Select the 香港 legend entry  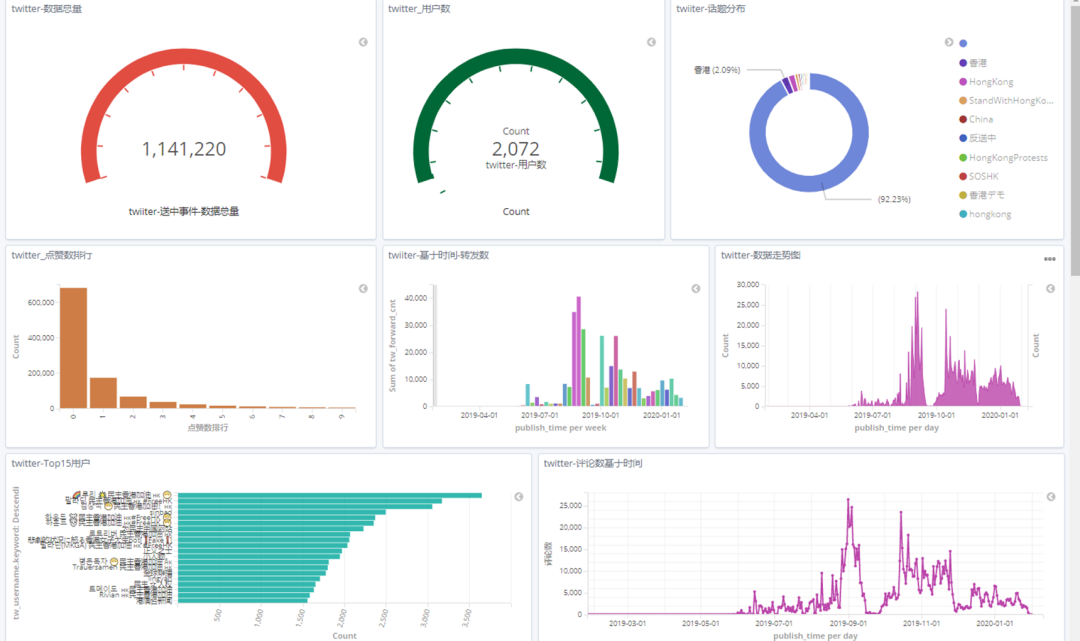(x=973, y=63)
